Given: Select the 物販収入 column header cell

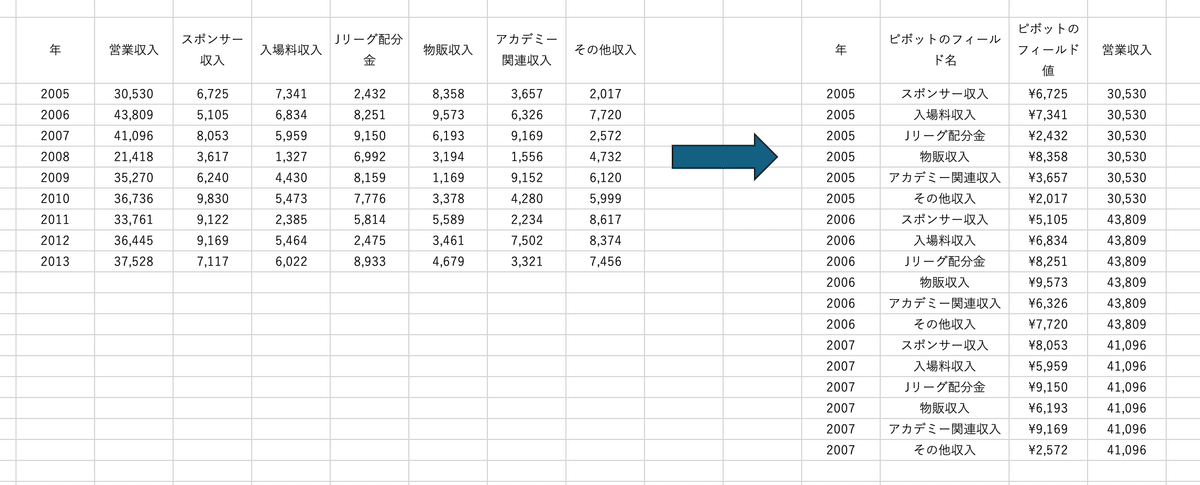Looking at the screenshot, I should click(x=448, y=49).
